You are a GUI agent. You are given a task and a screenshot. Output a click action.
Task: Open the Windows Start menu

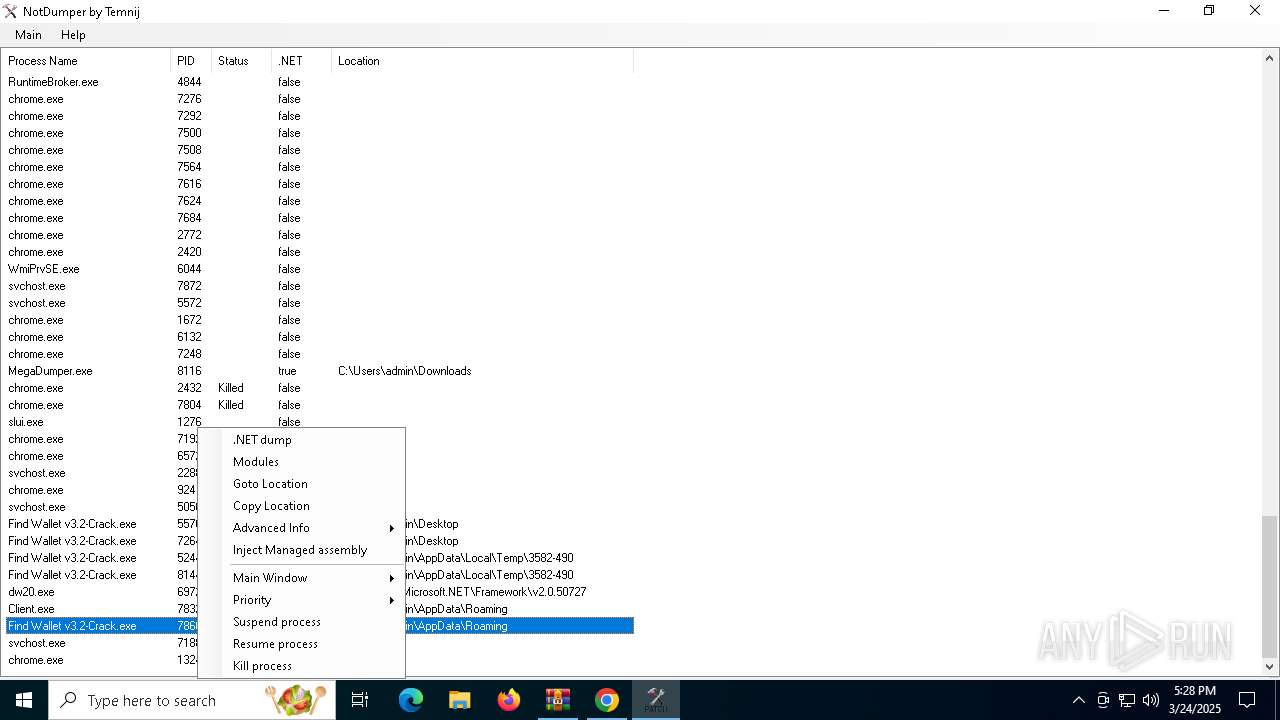tap(24, 700)
